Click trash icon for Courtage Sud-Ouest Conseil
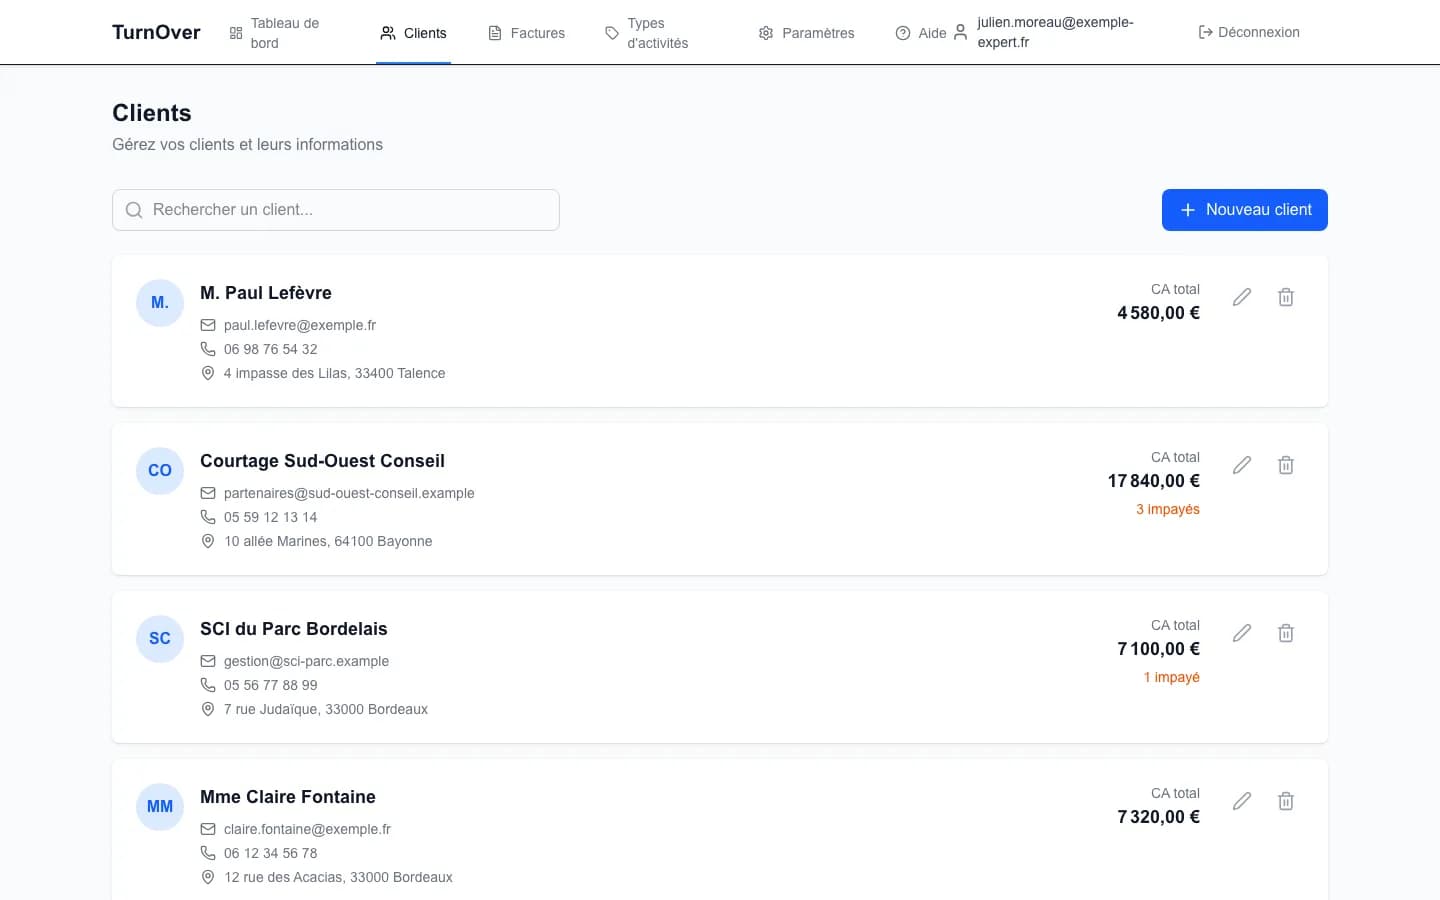 click(x=1286, y=465)
